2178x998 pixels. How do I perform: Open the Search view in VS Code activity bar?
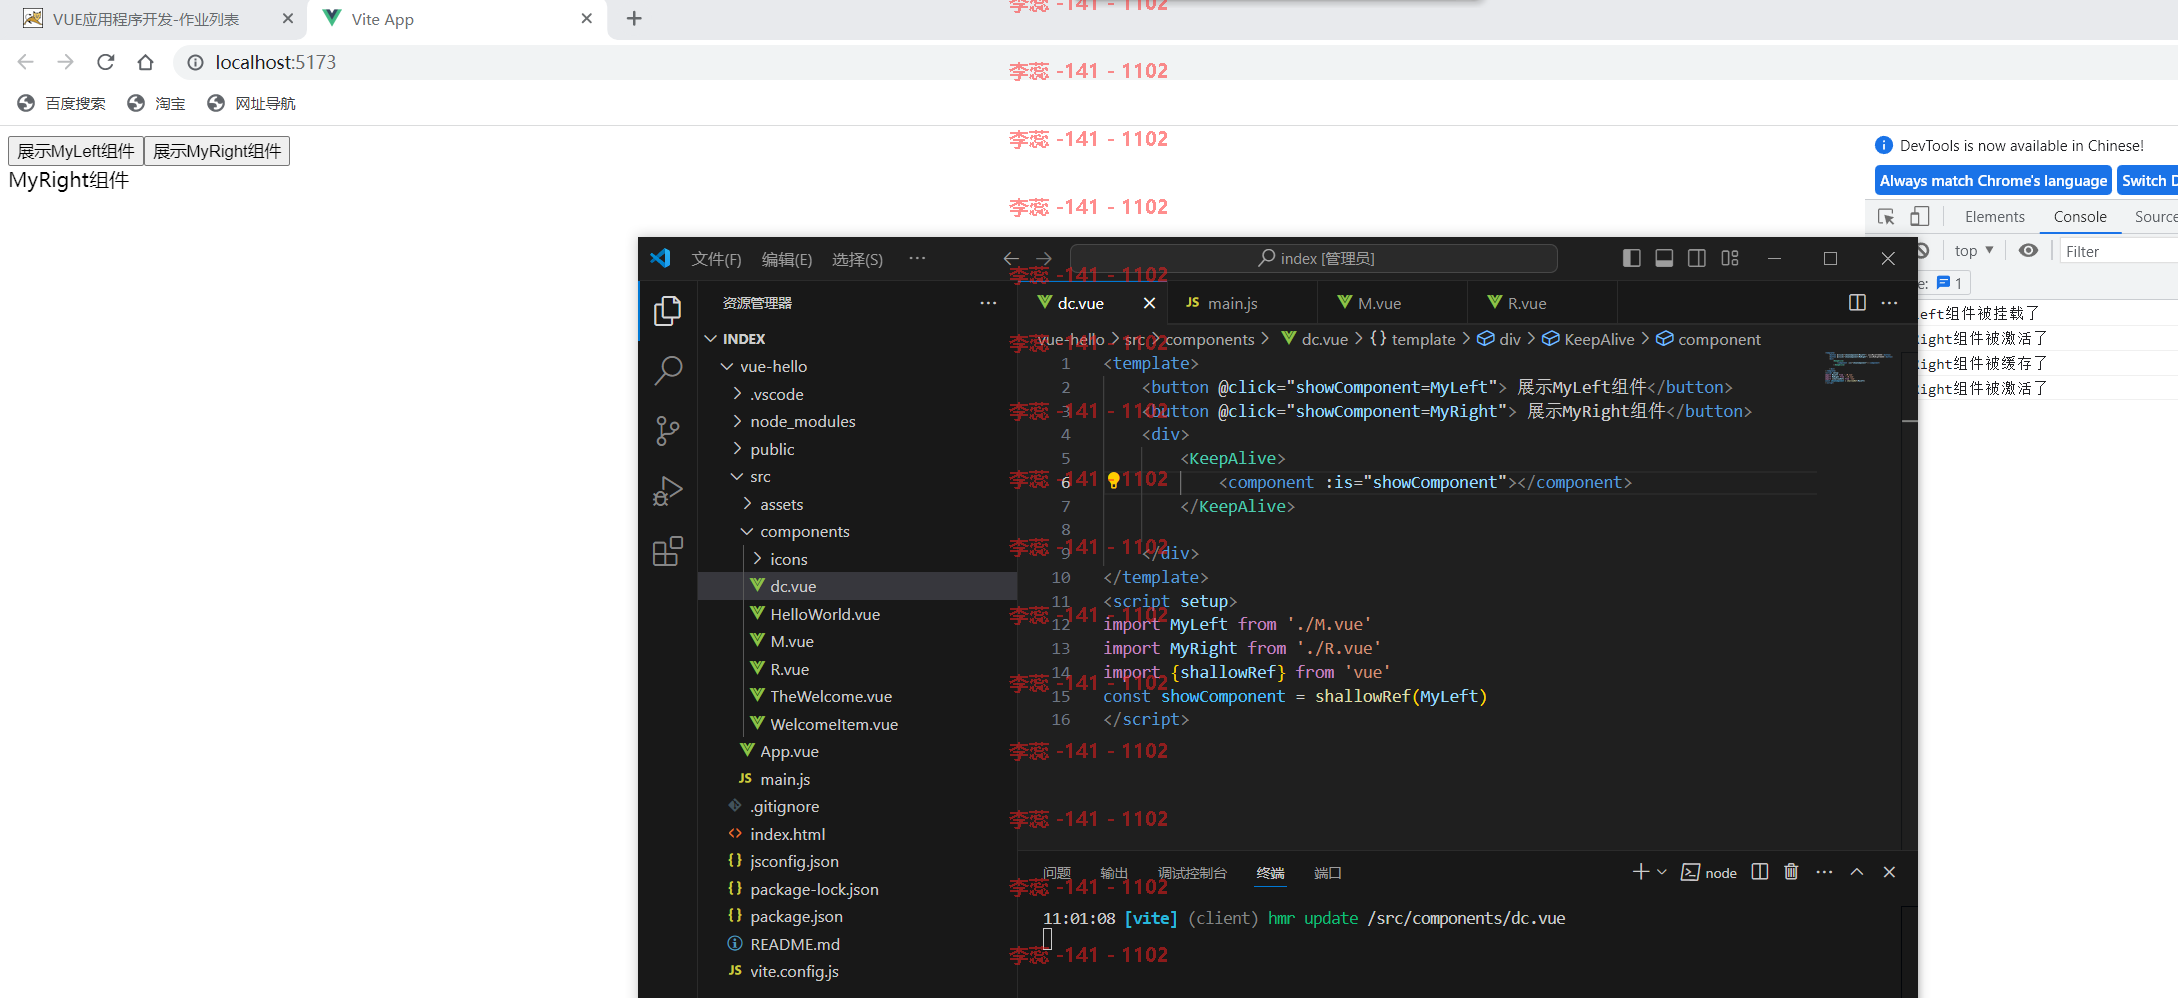click(667, 371)
